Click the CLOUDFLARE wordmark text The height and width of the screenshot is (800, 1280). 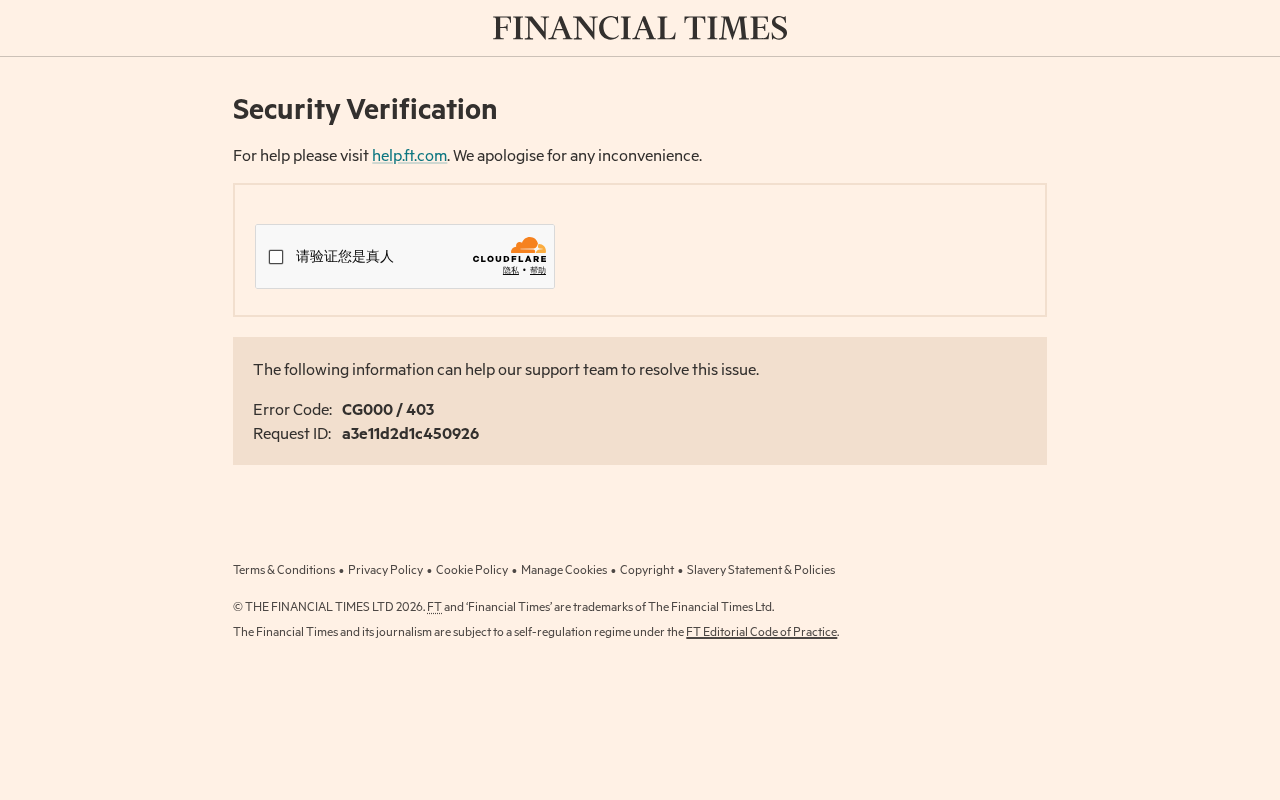510,260
